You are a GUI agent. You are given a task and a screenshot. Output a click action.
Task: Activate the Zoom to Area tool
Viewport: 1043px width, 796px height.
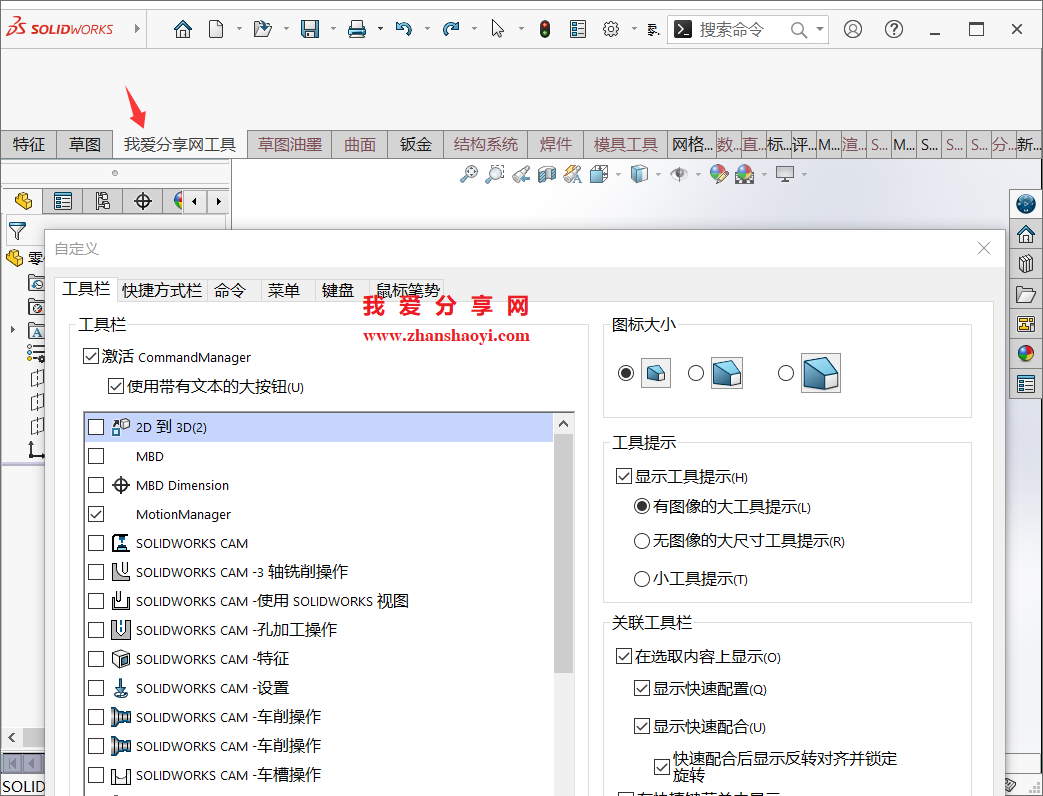click(x=493, y=173)
